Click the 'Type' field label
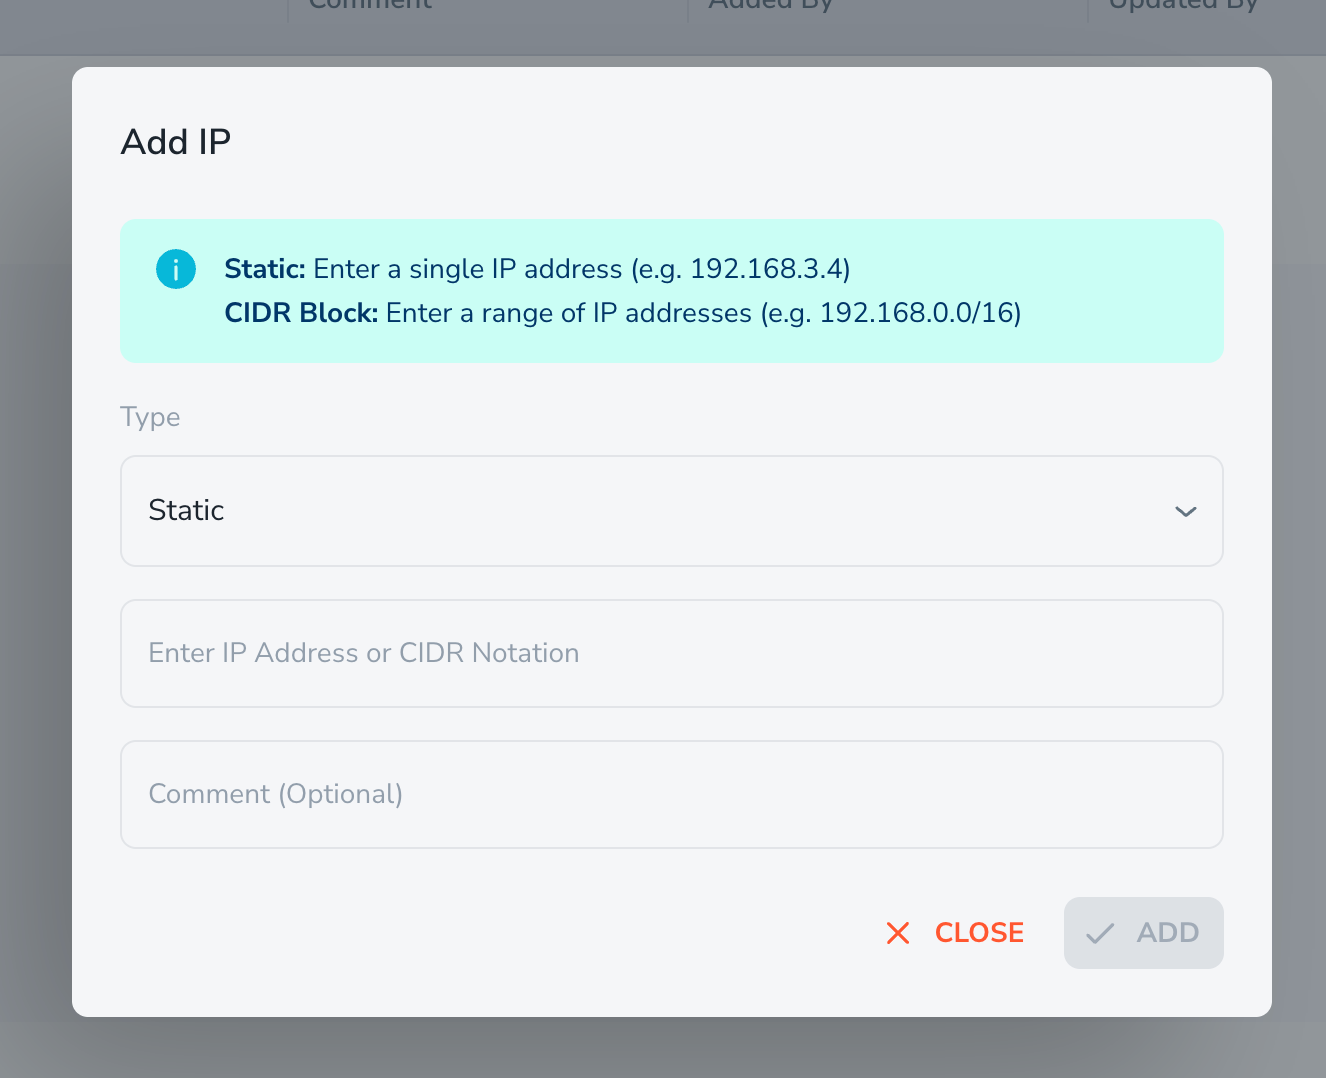This screenshot has height=1078, width=1326. coord(150,417)
